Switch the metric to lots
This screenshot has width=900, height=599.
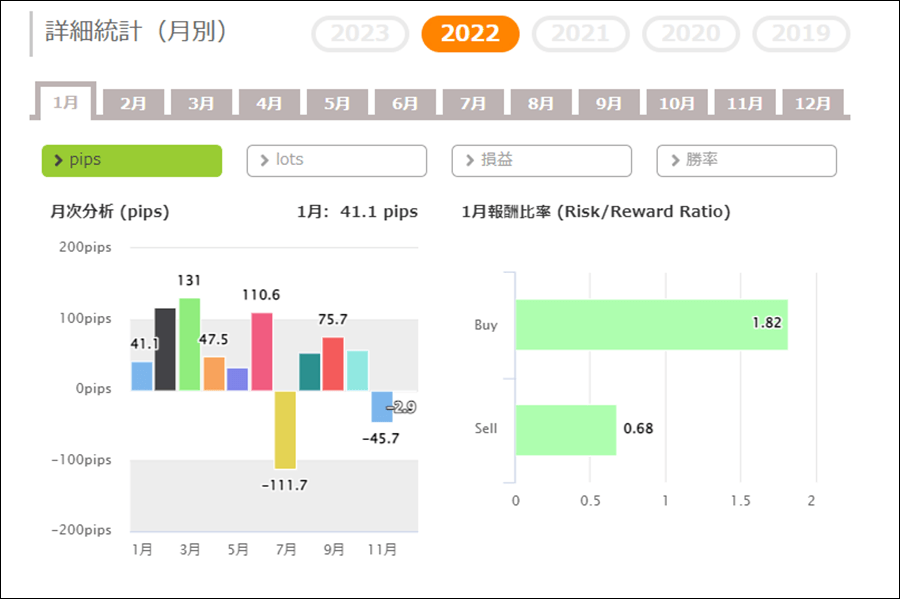pos(336,160)
